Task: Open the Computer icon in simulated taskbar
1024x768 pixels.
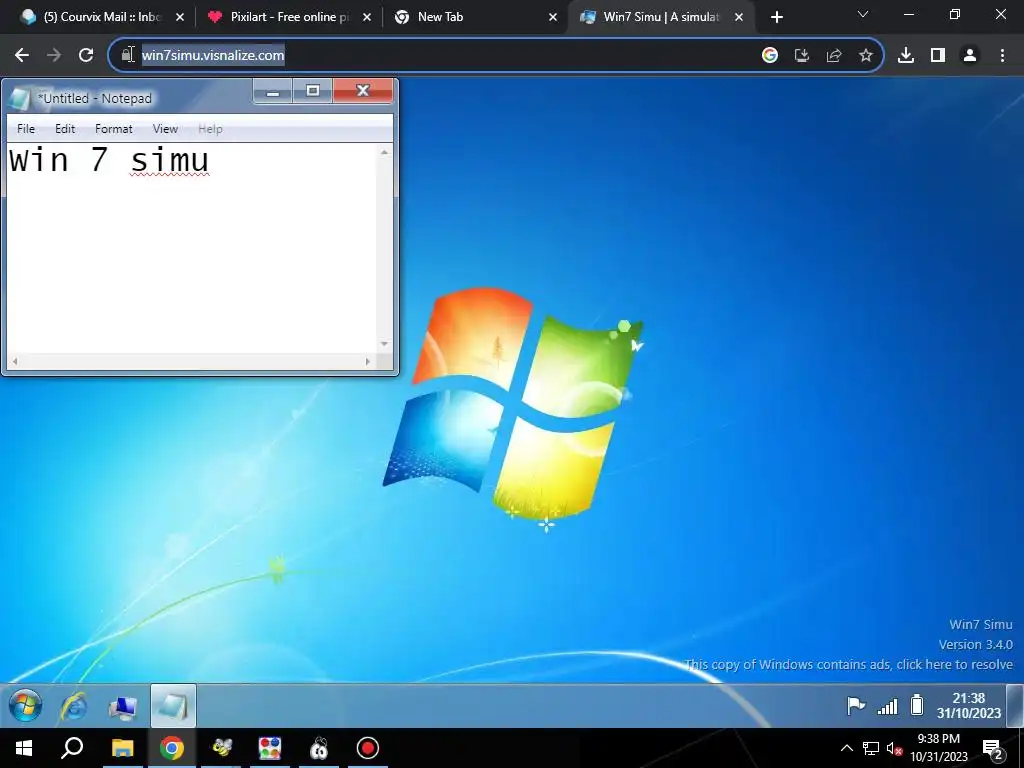Action: [123, 707]
